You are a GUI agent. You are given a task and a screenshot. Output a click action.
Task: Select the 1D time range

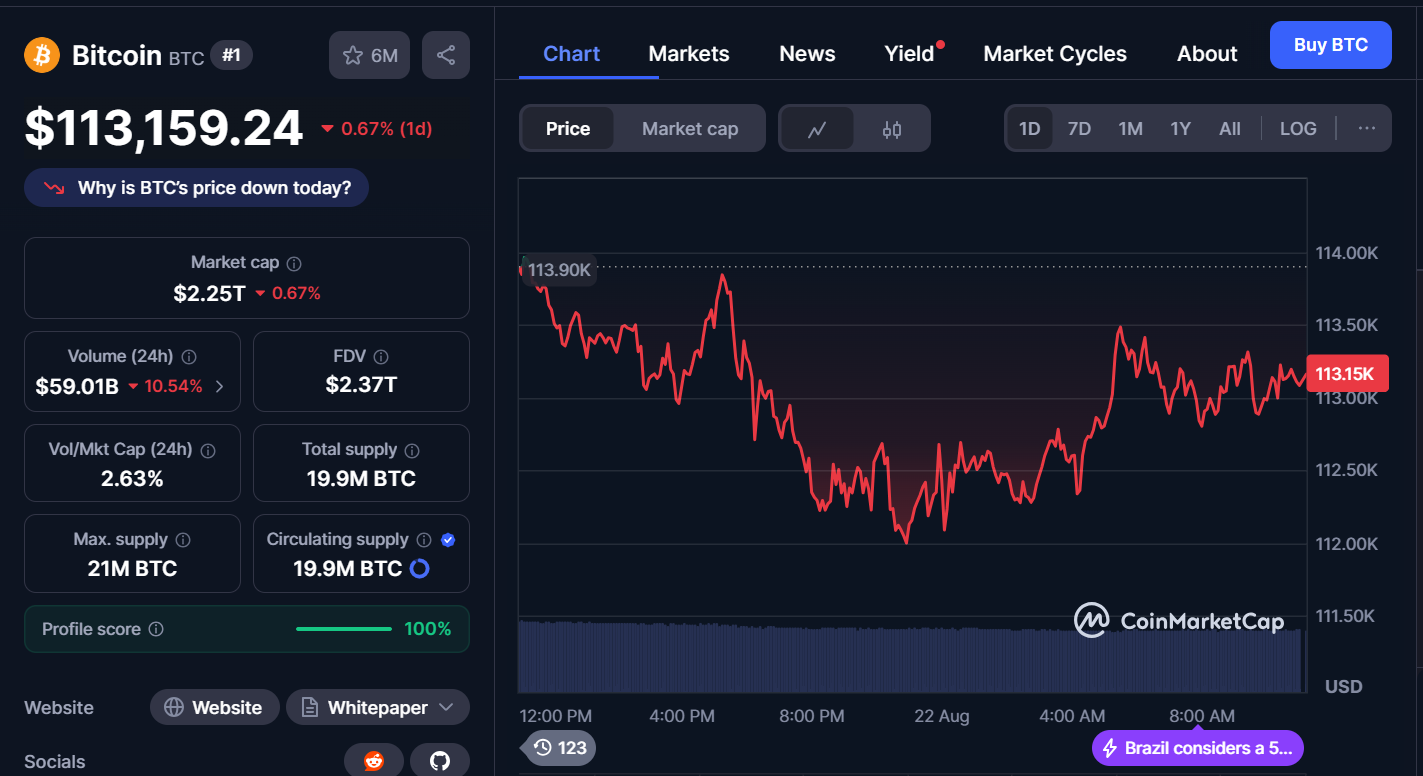[x=1029, y=129]
